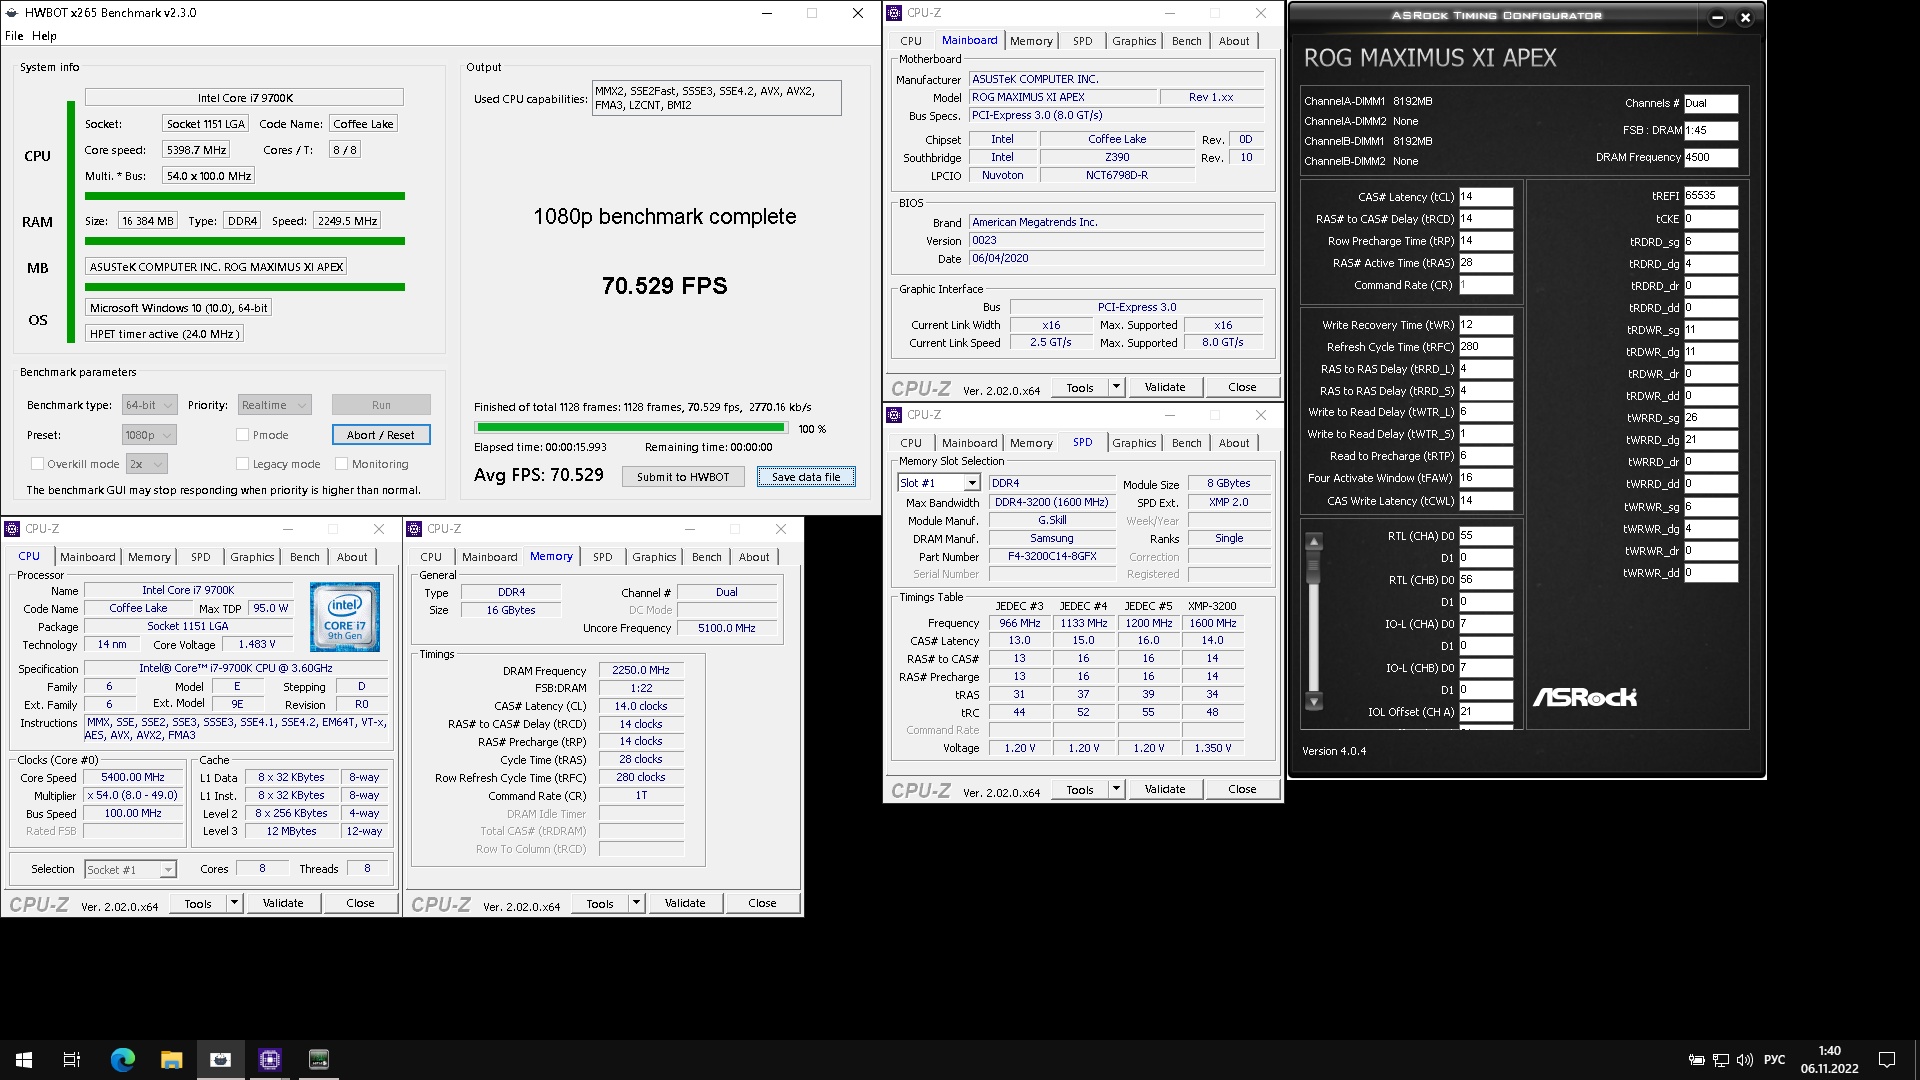This screenshot has height=1080, width=1920.
Task: Click Submit to HWBOT button
Action: [683, 477]
